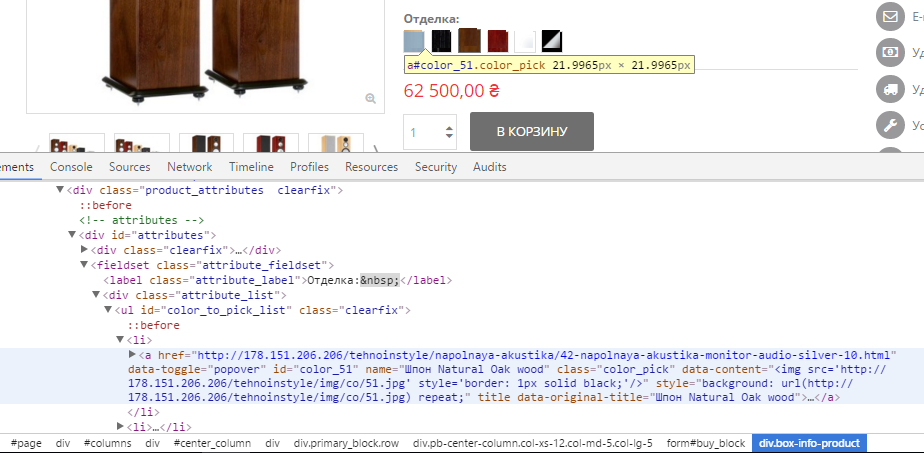The width and height of the screenshot is (924, 453).
Task: Increase quantity with the up stepper arrow
Action: 450,128
